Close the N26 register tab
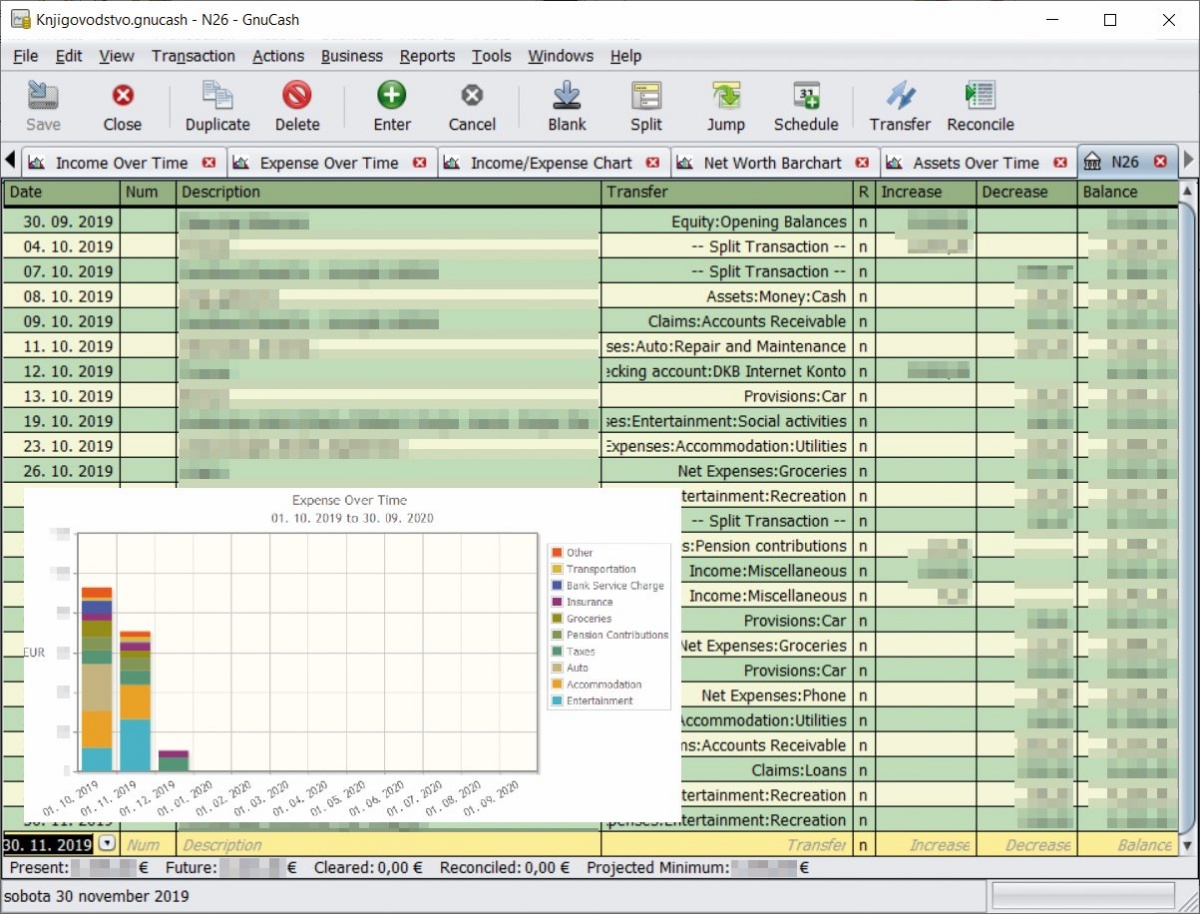This screenshot has width=1200, height=914. [1160, 162]
